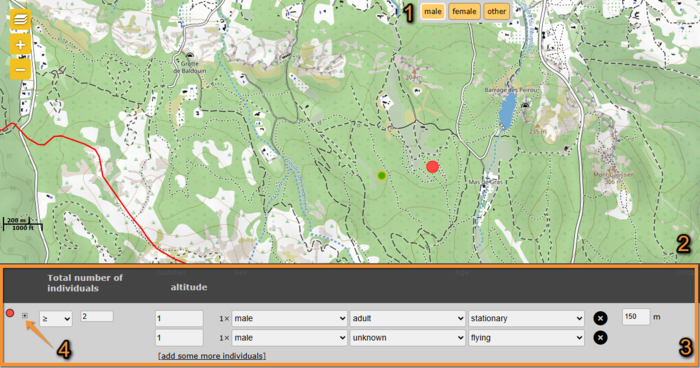Select the male quick-entry button
Screen dimensions: 700x368
pos(433,12)
